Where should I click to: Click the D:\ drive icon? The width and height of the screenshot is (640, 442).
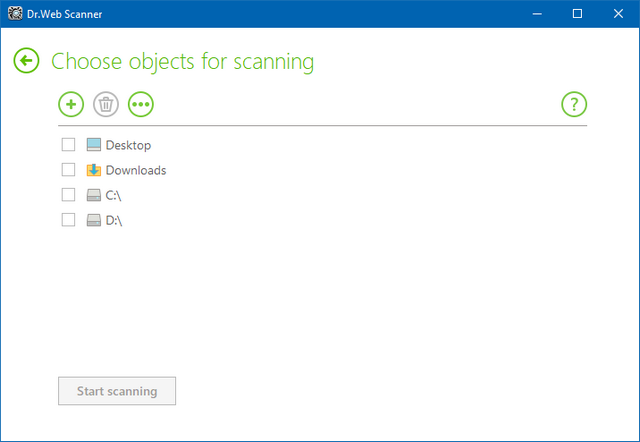point(94,220)
